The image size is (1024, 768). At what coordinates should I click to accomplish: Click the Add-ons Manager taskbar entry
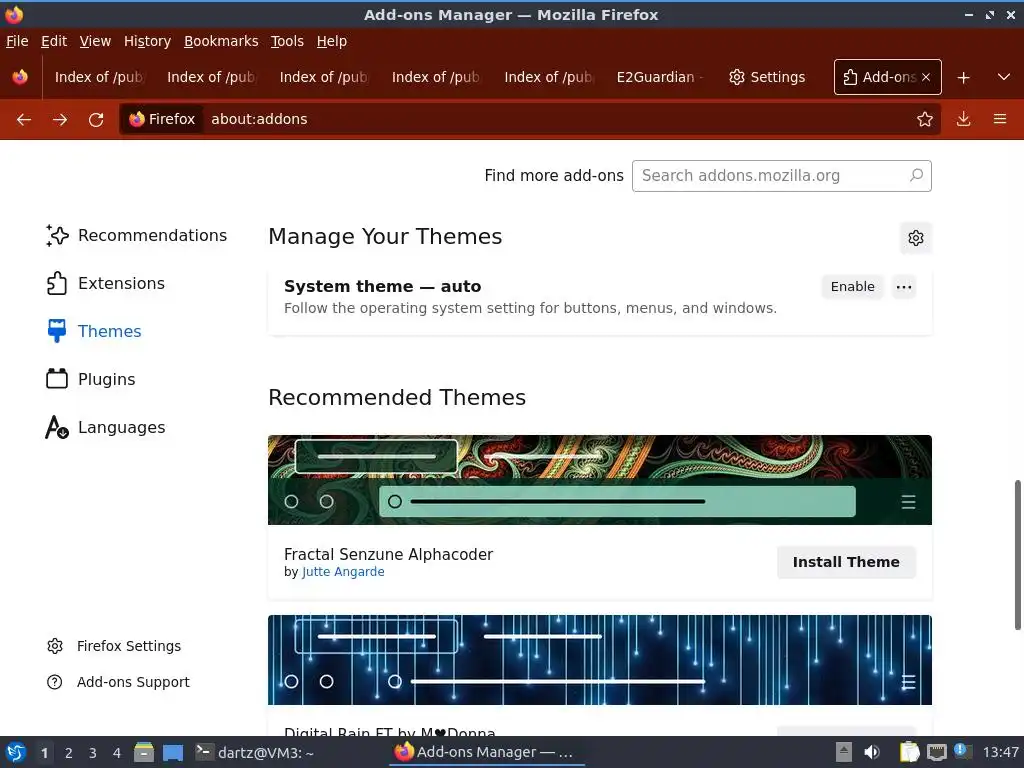pos(487,752)
